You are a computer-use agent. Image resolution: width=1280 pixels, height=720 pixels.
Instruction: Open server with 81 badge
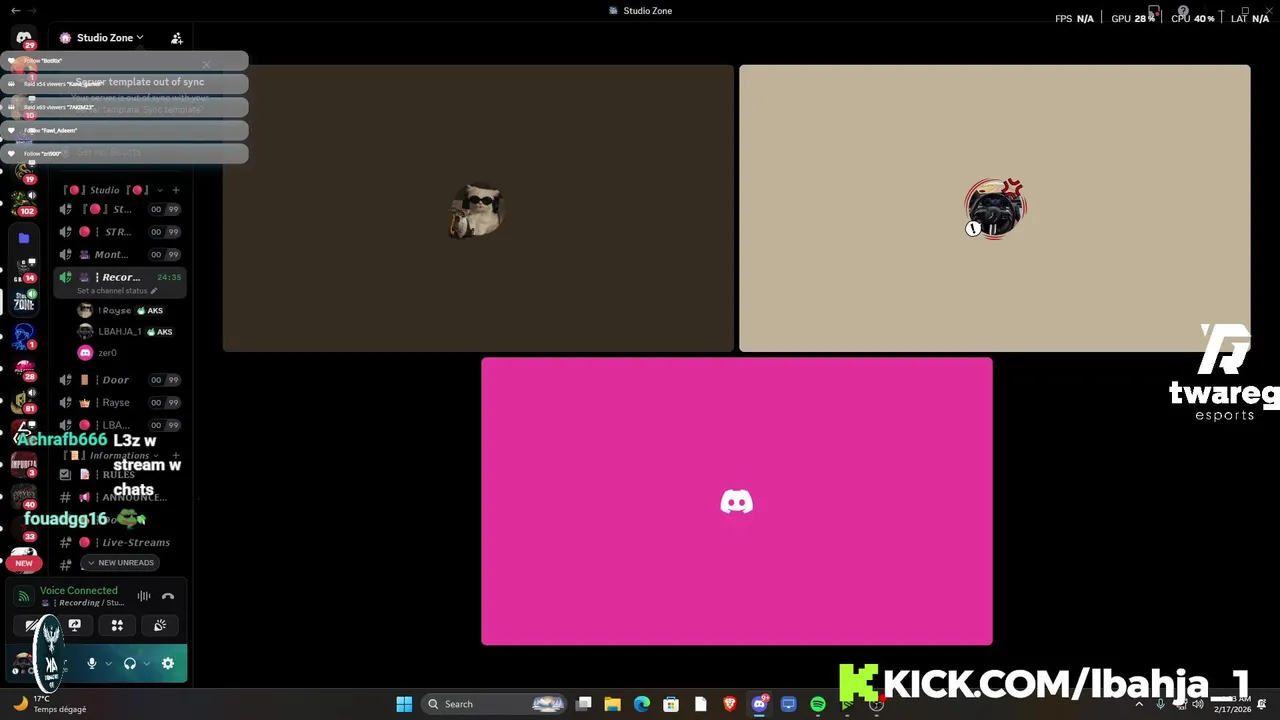click(x=24, y=401)
